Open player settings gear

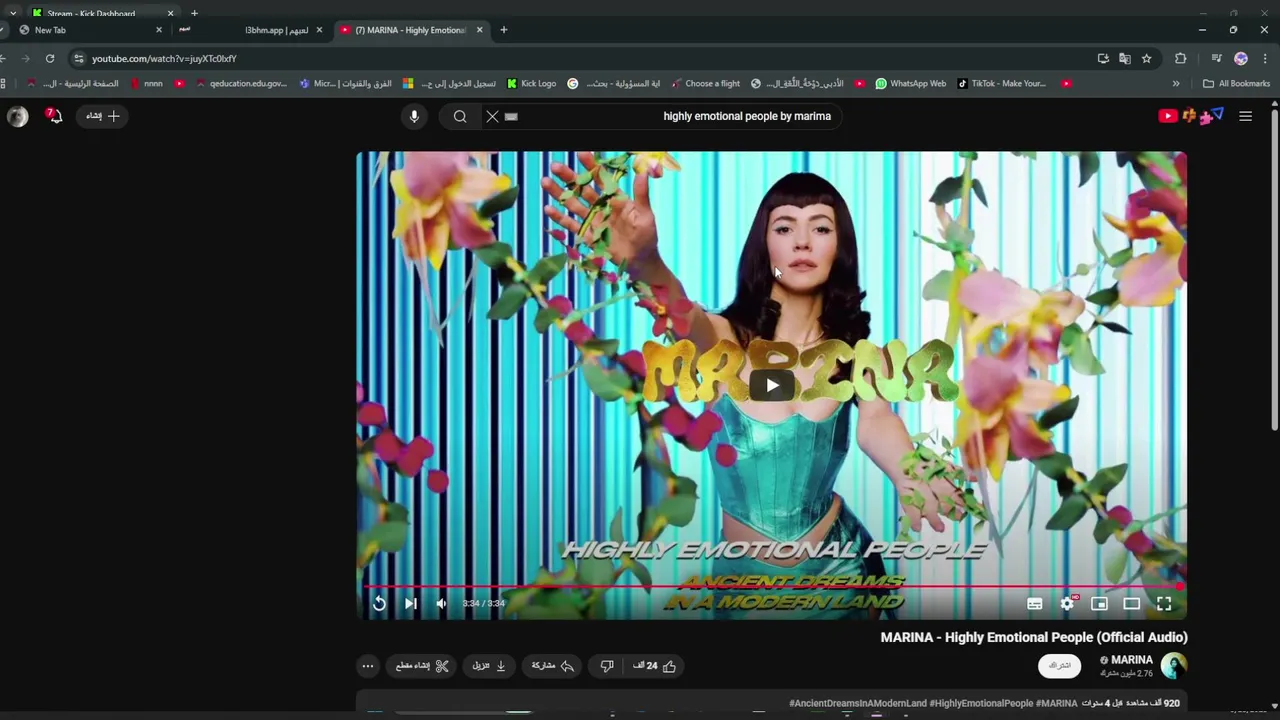click(1067, 603)
